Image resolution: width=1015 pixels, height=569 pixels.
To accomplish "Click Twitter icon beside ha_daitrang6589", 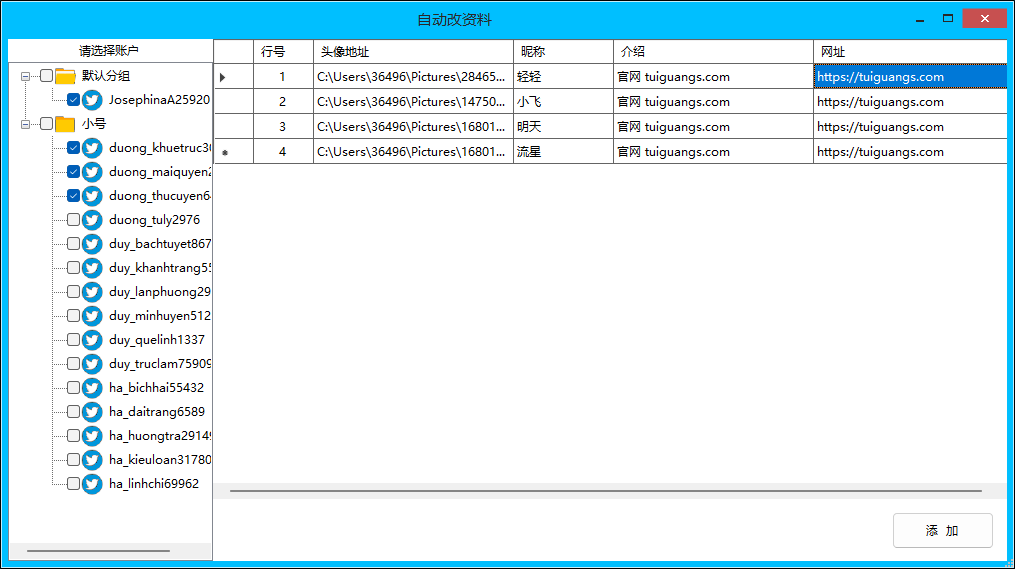I will click(92, 412).
